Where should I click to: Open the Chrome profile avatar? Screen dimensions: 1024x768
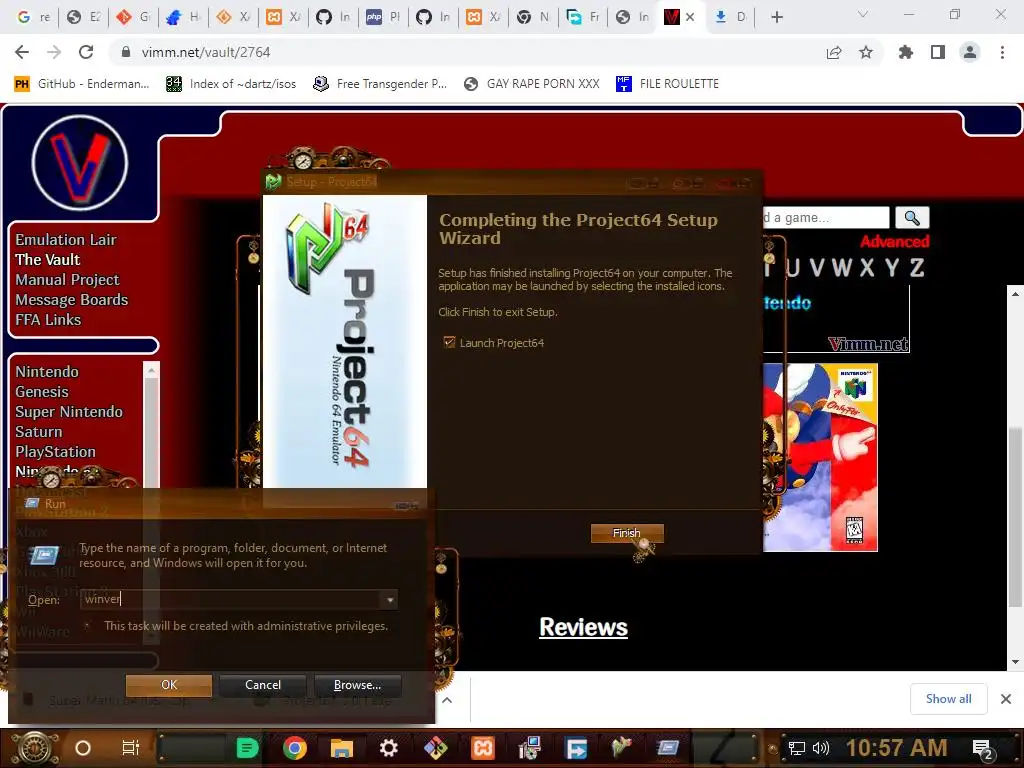[970, 52]
